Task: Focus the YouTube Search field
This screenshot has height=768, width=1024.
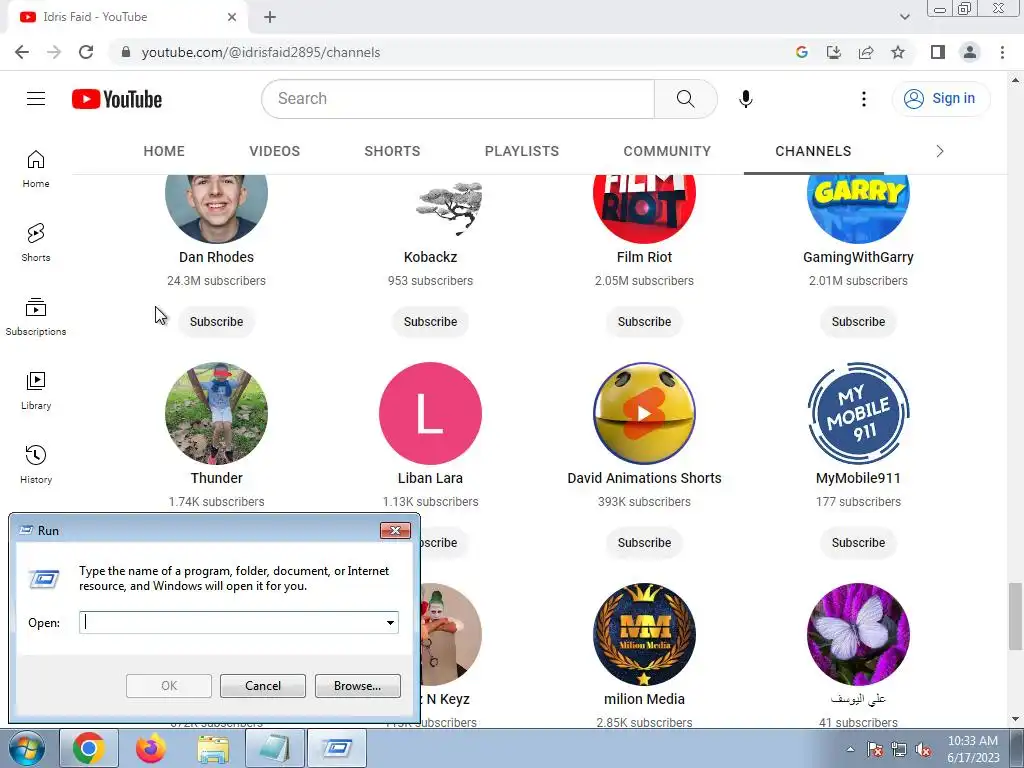Action: [458, 99]
